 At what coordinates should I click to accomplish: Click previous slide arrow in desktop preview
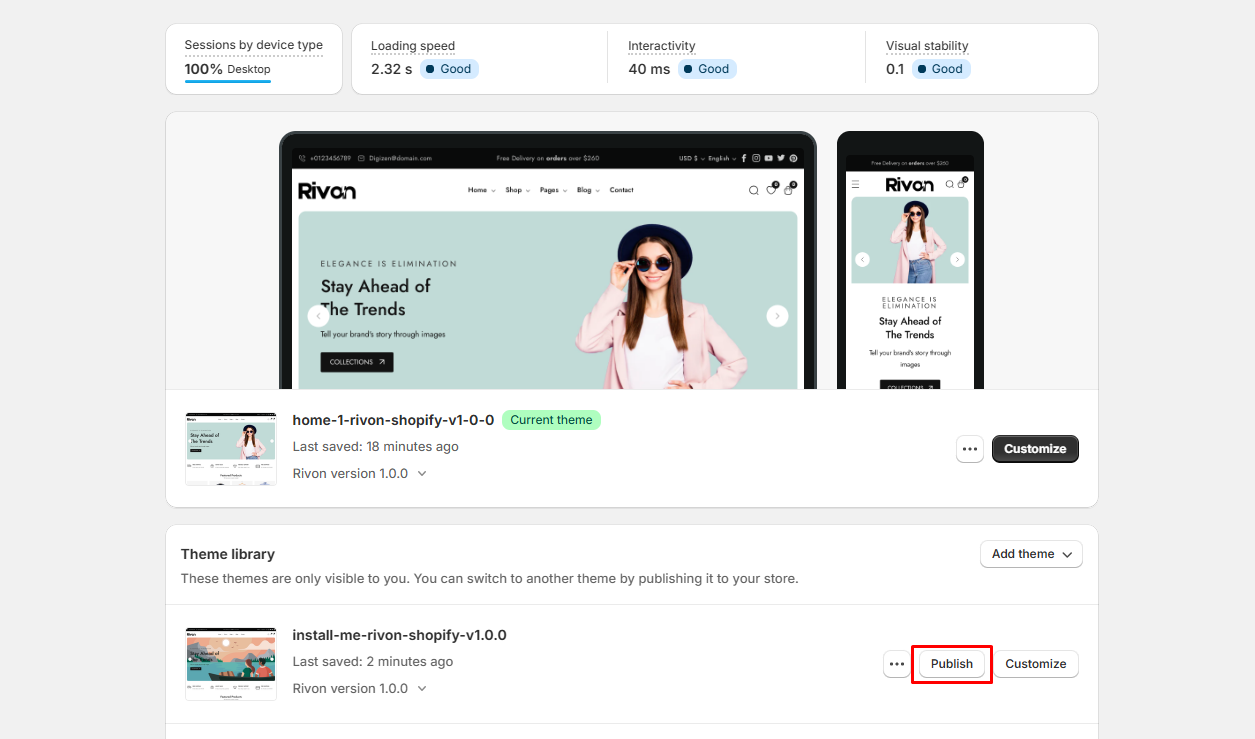(318, 316)
